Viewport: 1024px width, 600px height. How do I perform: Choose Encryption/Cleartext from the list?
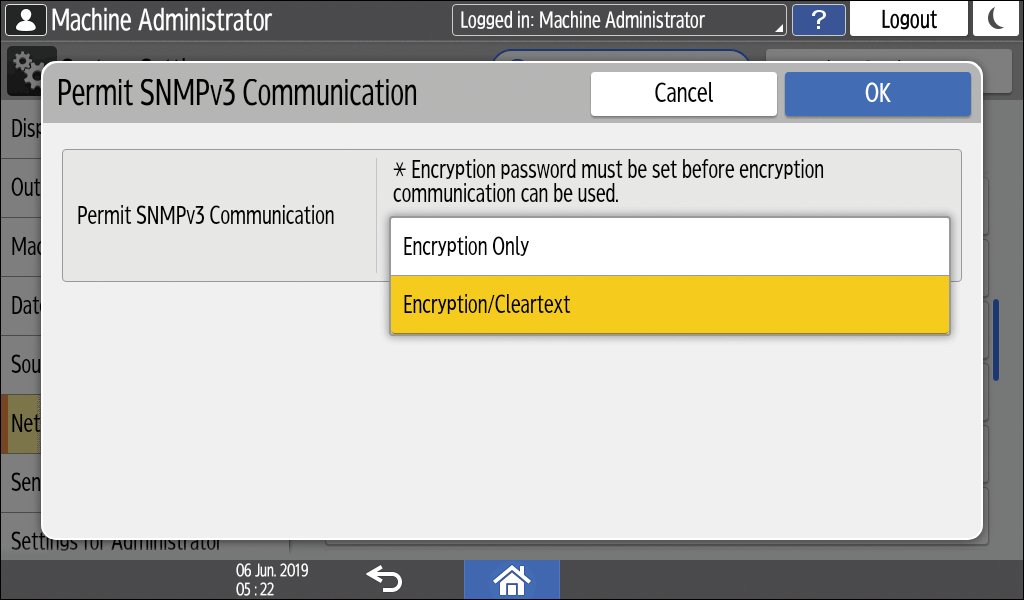[x=669, y=305]
